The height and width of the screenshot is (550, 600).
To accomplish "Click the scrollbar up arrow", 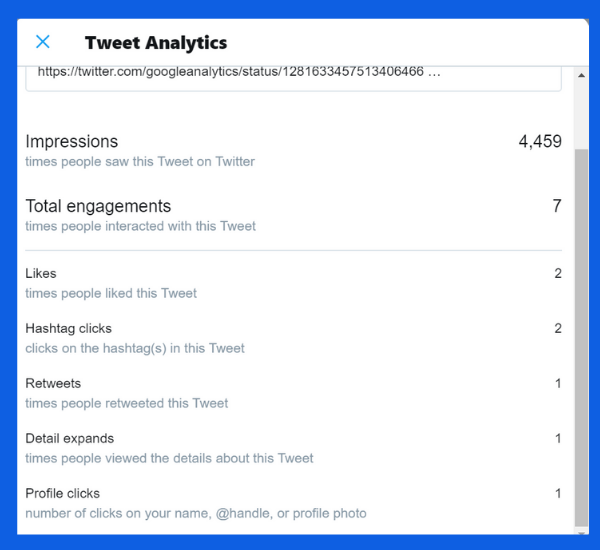I will [x=581, y=76].
